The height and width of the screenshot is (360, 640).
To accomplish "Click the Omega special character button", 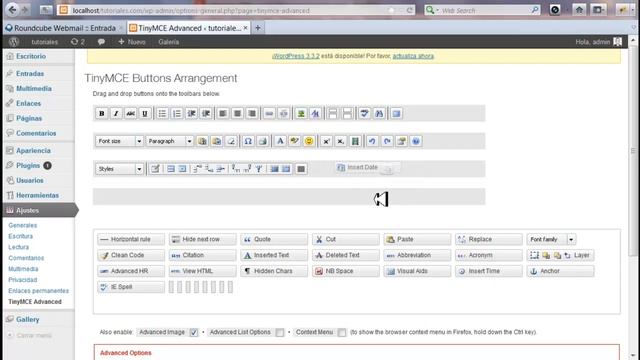I will [x=248, y=141].
